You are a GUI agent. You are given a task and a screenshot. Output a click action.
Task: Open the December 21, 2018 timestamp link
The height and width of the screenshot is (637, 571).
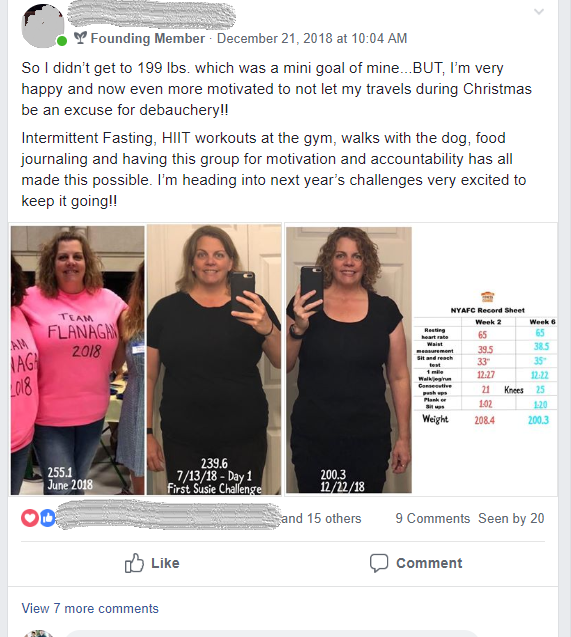coord(312,38)
